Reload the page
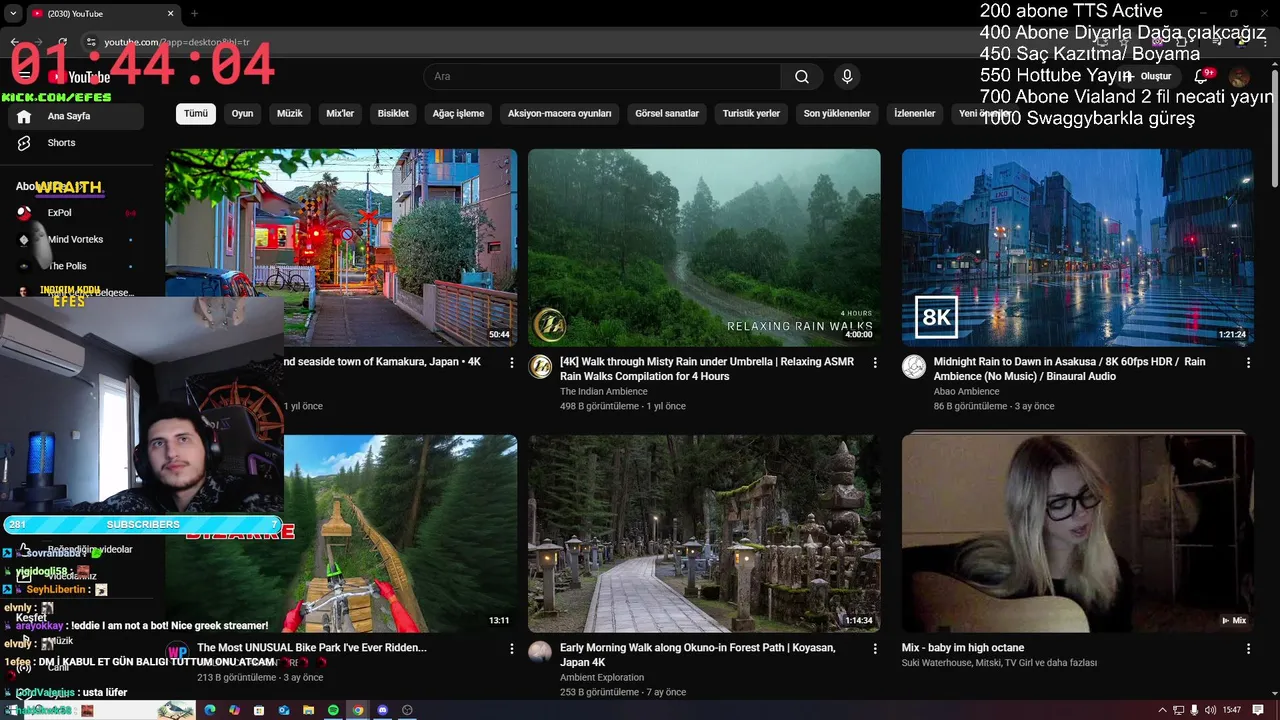 (62, 42)
